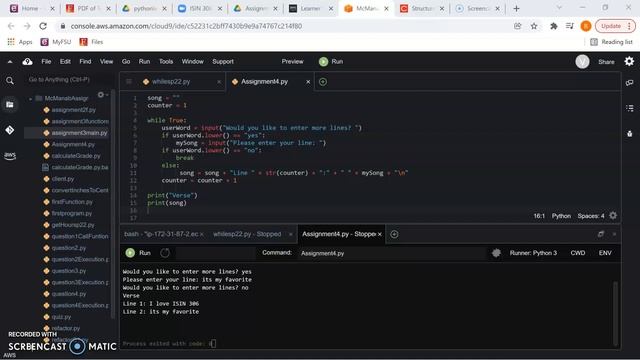Viewport: 640px width, 360px height.
Task: Open the AWS toolkit sidebar icon
Action: [10, 156]
